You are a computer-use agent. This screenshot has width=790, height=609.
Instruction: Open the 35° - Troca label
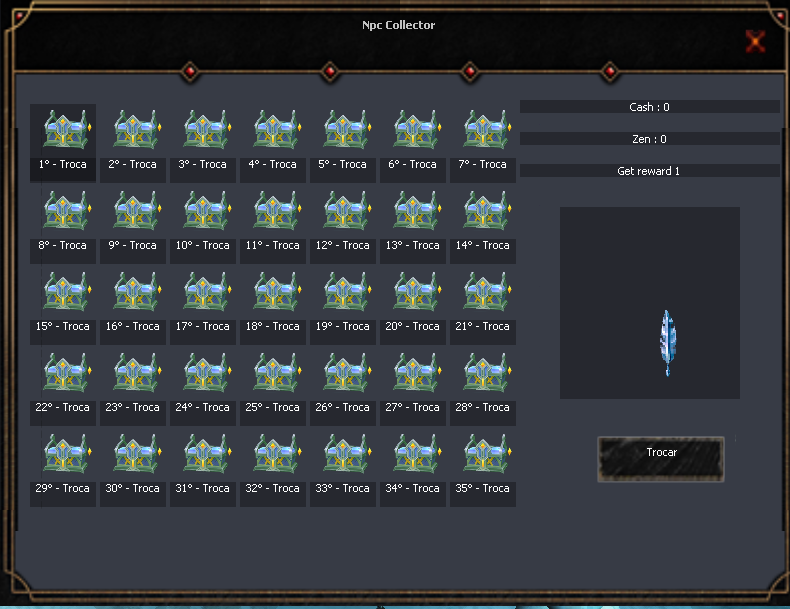[x=483, y=488]
